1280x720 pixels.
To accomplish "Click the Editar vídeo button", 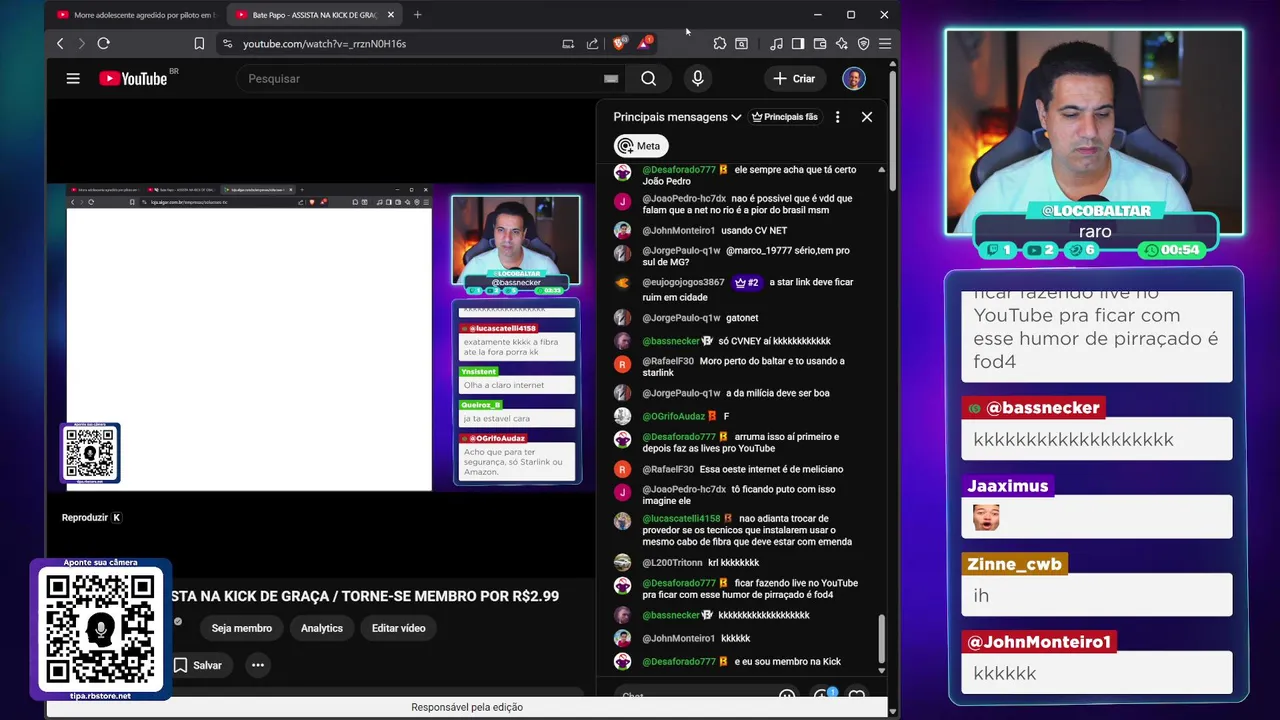I will (x=399, y=628).
